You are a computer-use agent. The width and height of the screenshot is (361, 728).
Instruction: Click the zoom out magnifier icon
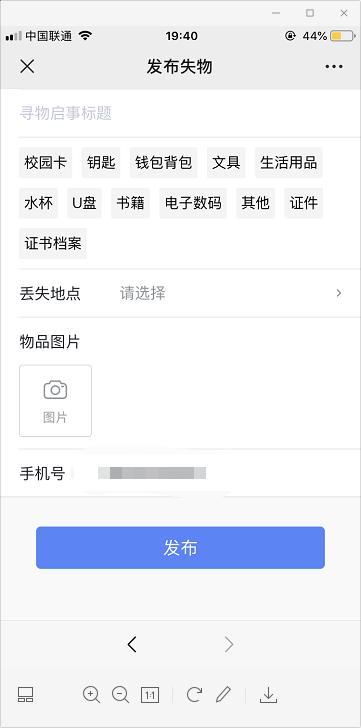click(121, 695)
